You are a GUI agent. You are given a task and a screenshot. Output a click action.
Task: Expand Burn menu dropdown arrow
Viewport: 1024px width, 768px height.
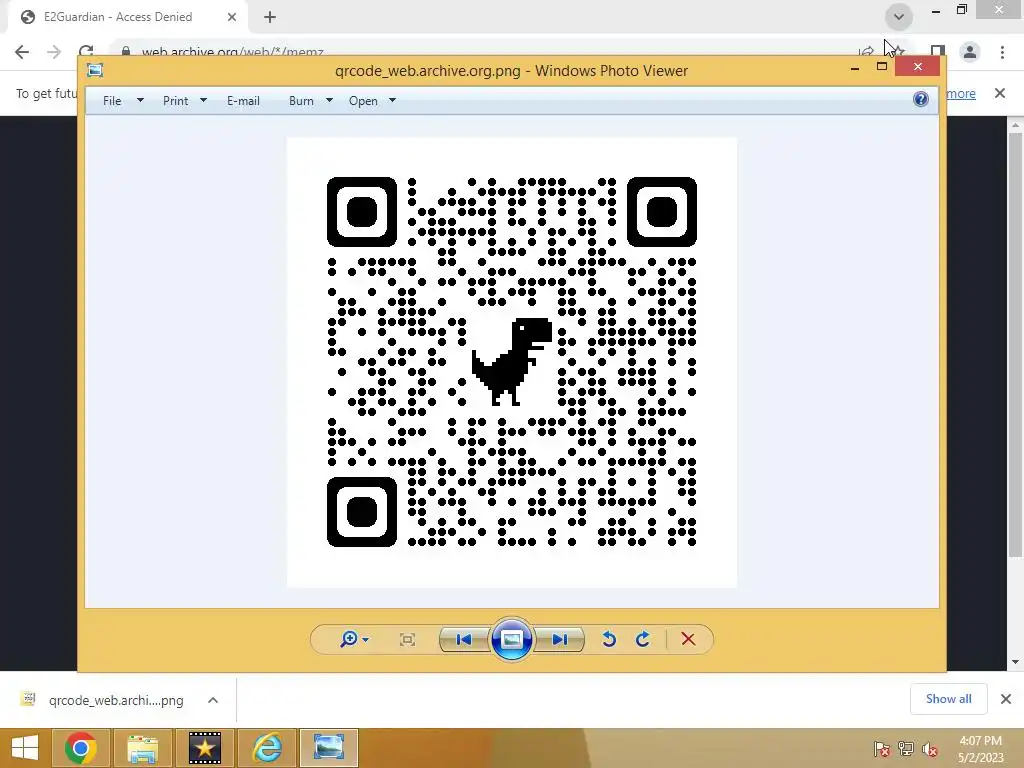point(329,101)
